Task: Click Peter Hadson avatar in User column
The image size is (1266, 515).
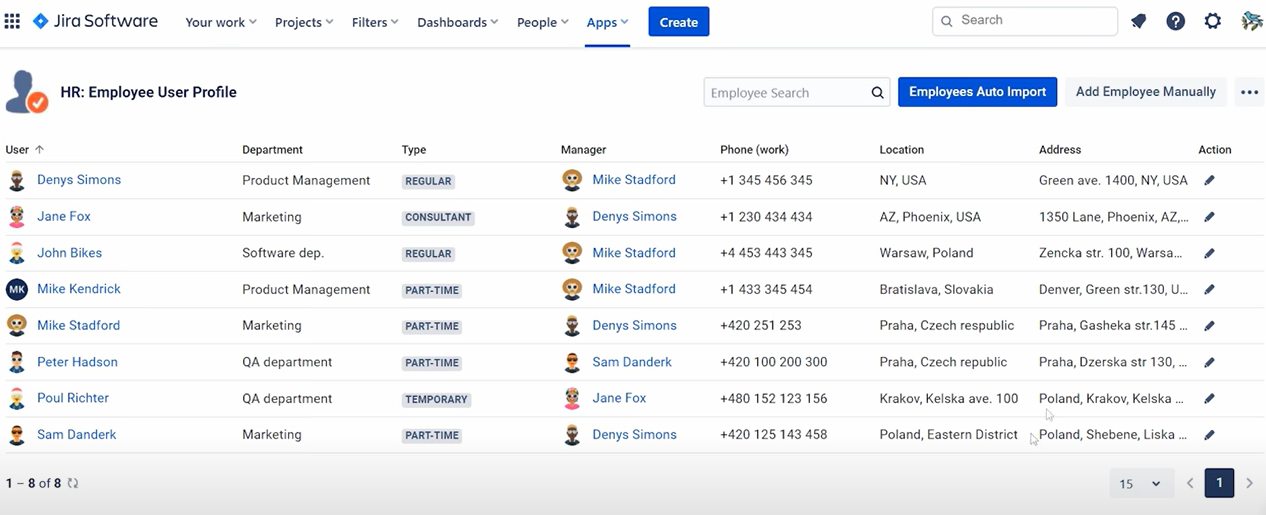Action: pyautogui.click(x=17, y=362)
